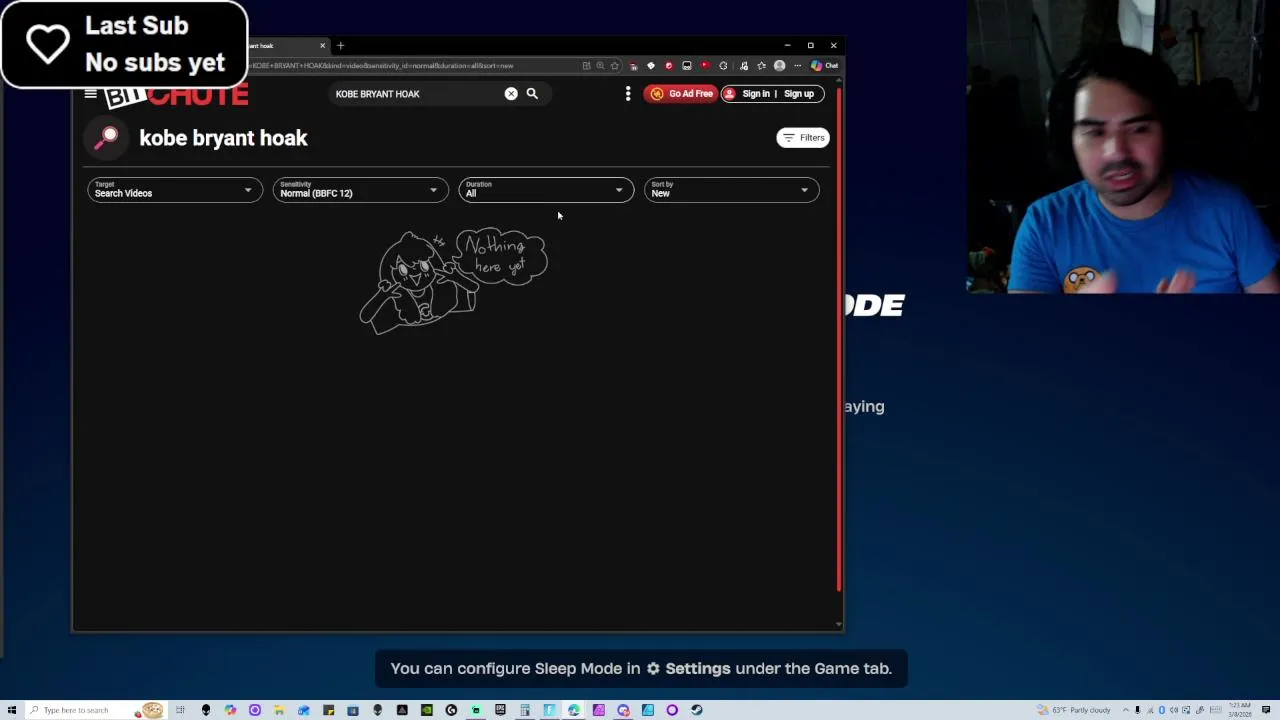Click the Go Ad Free button

tap(681, 94)
